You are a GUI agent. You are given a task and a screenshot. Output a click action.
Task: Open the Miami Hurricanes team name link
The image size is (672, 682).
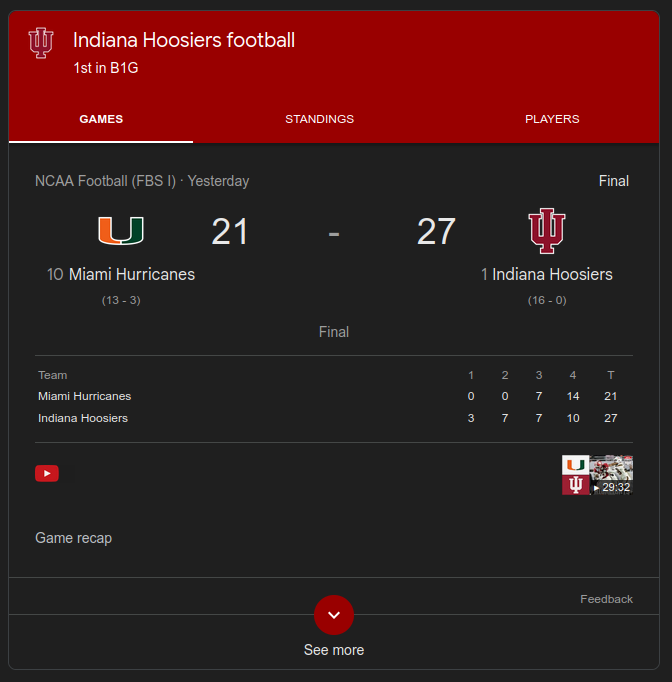tap(131, 274)
